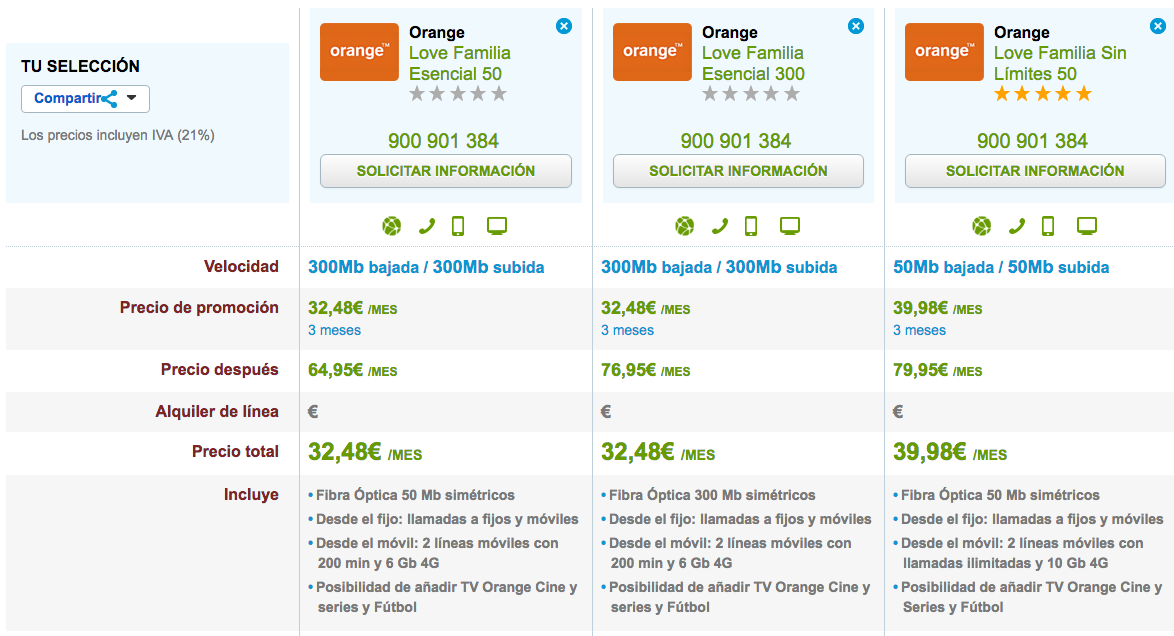Remove Love Familia Esencial 50 plan with X
Viewport: 1174px width, 636px height.
pos(564,26)
